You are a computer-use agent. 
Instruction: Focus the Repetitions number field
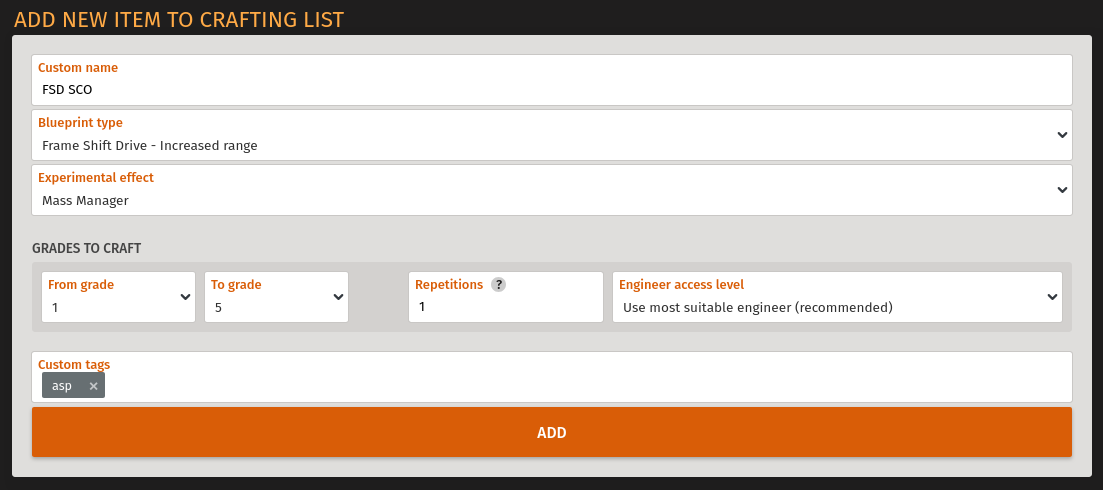[506, 297]
